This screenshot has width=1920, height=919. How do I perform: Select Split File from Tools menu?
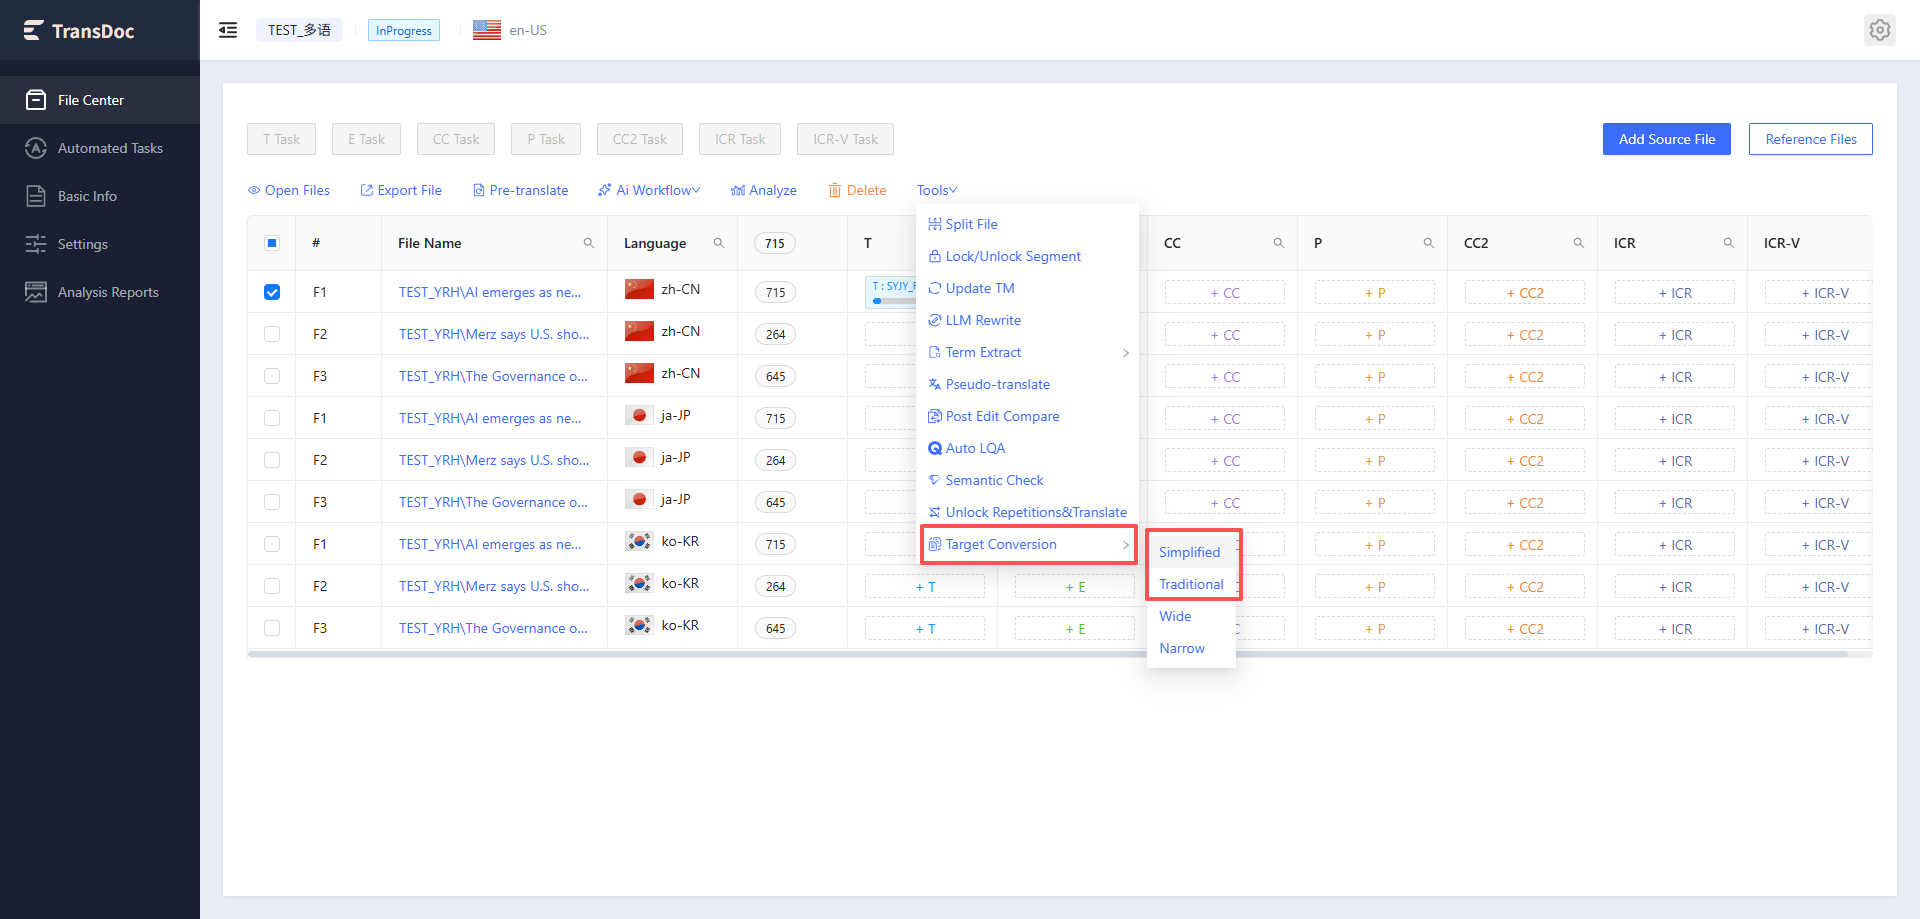click(x=1028, y=224)
